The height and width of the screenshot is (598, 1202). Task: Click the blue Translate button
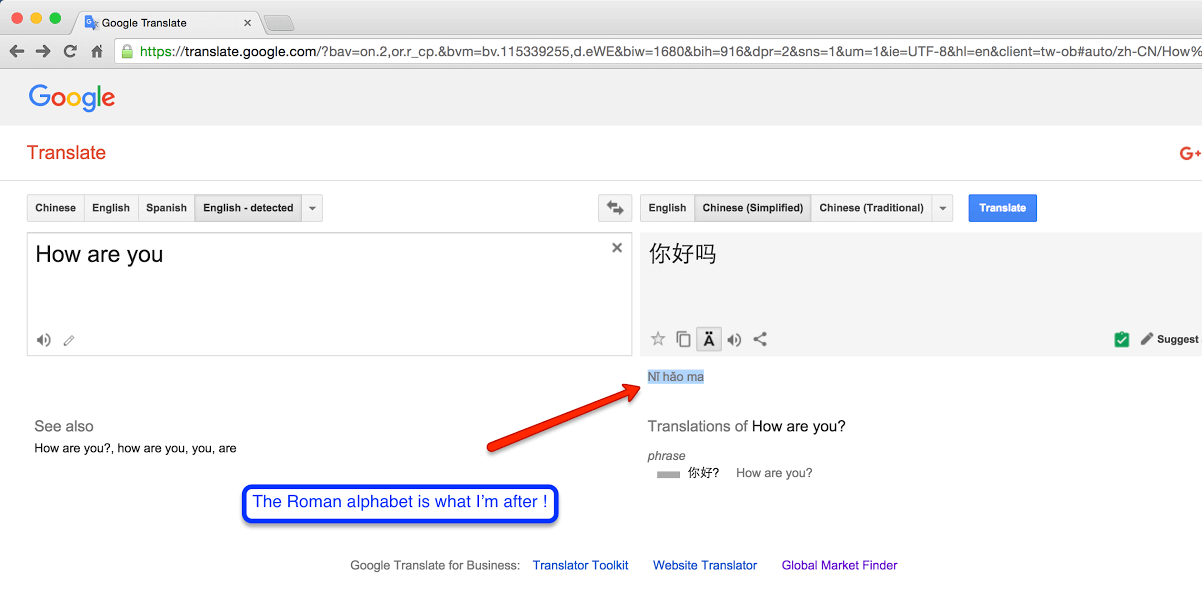click(1003, 208)
